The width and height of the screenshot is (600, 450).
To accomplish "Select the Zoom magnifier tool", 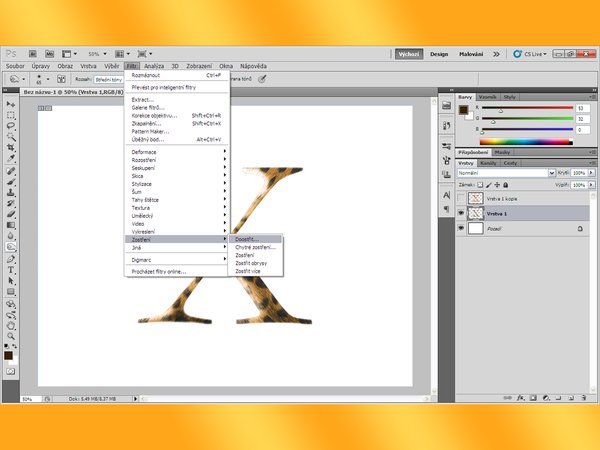I will 11,335.
